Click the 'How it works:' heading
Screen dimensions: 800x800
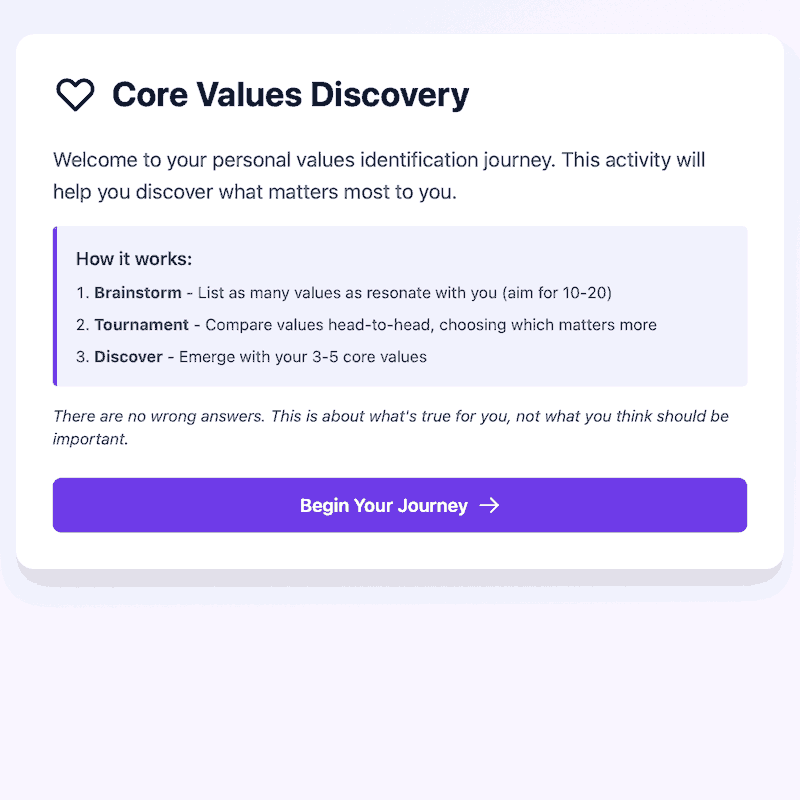click(134, 259)
